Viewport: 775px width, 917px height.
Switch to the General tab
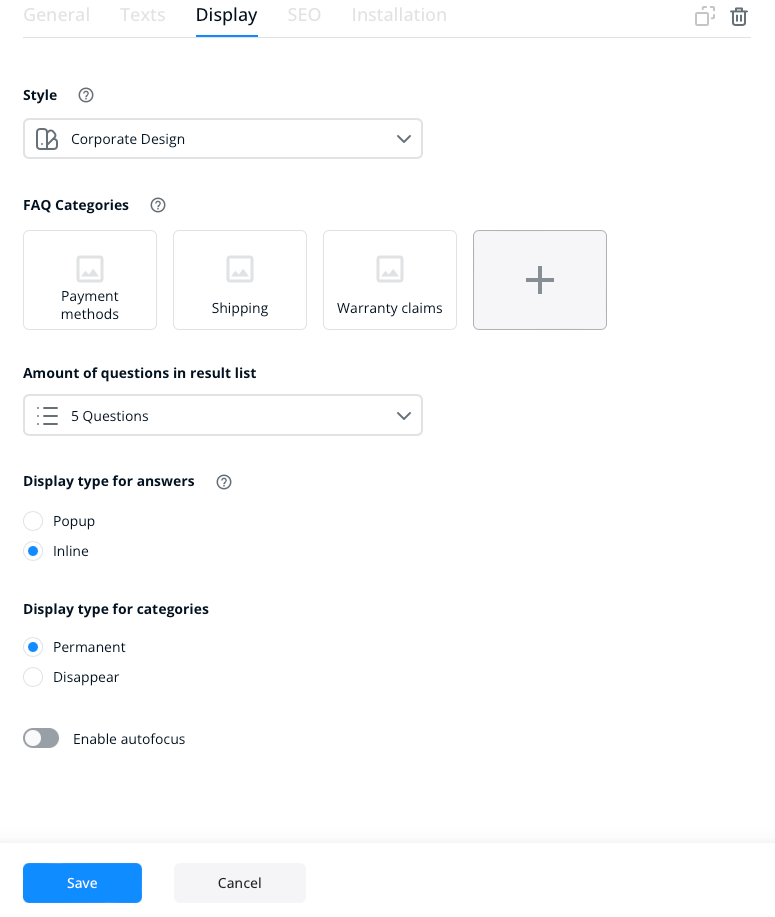[x=56, y=15]
